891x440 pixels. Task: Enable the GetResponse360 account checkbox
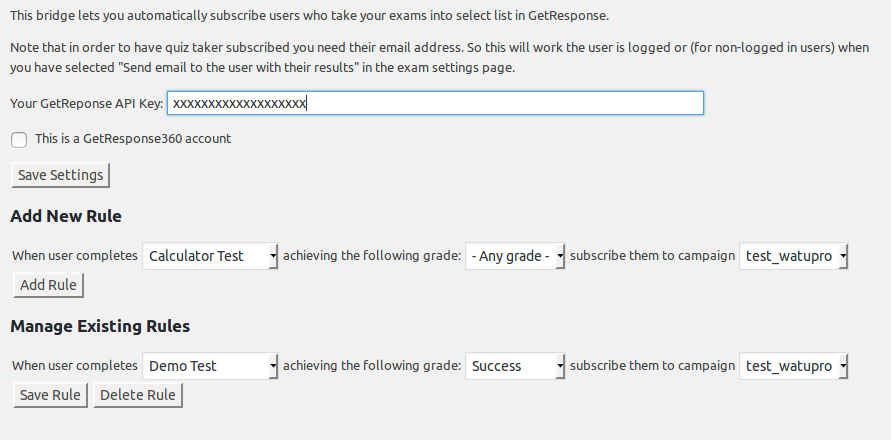click(x=19, y=140)
